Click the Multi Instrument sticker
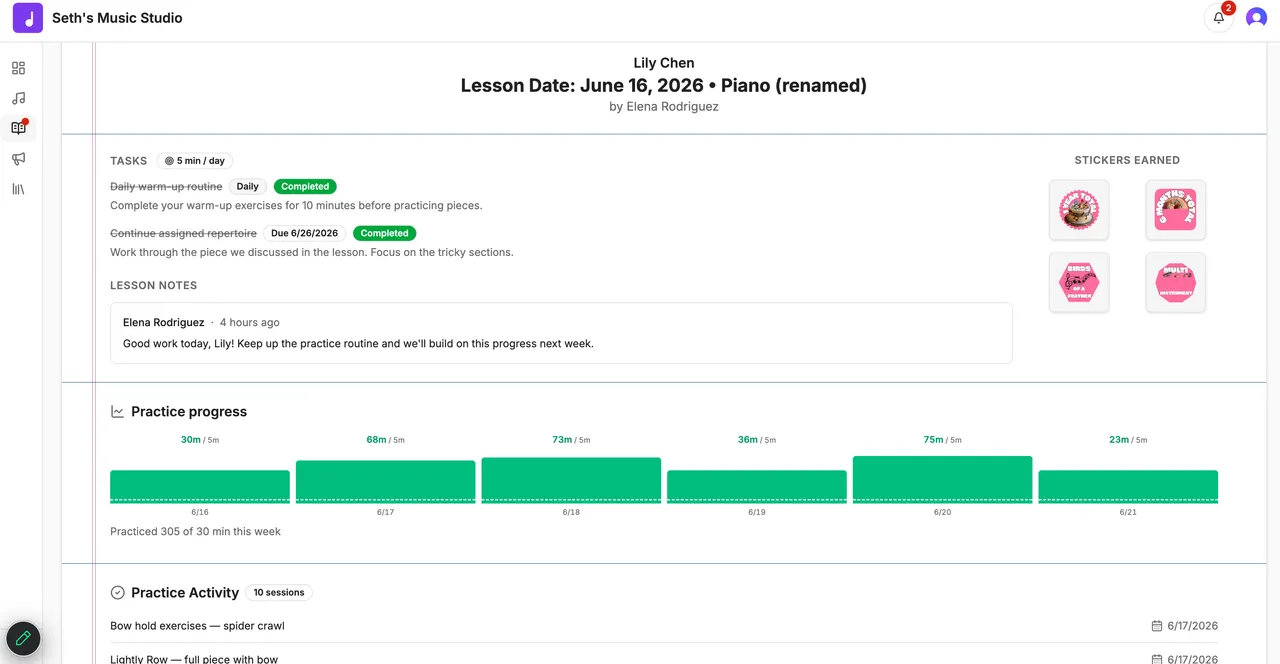1280x664 pixels. point(1175,282)
